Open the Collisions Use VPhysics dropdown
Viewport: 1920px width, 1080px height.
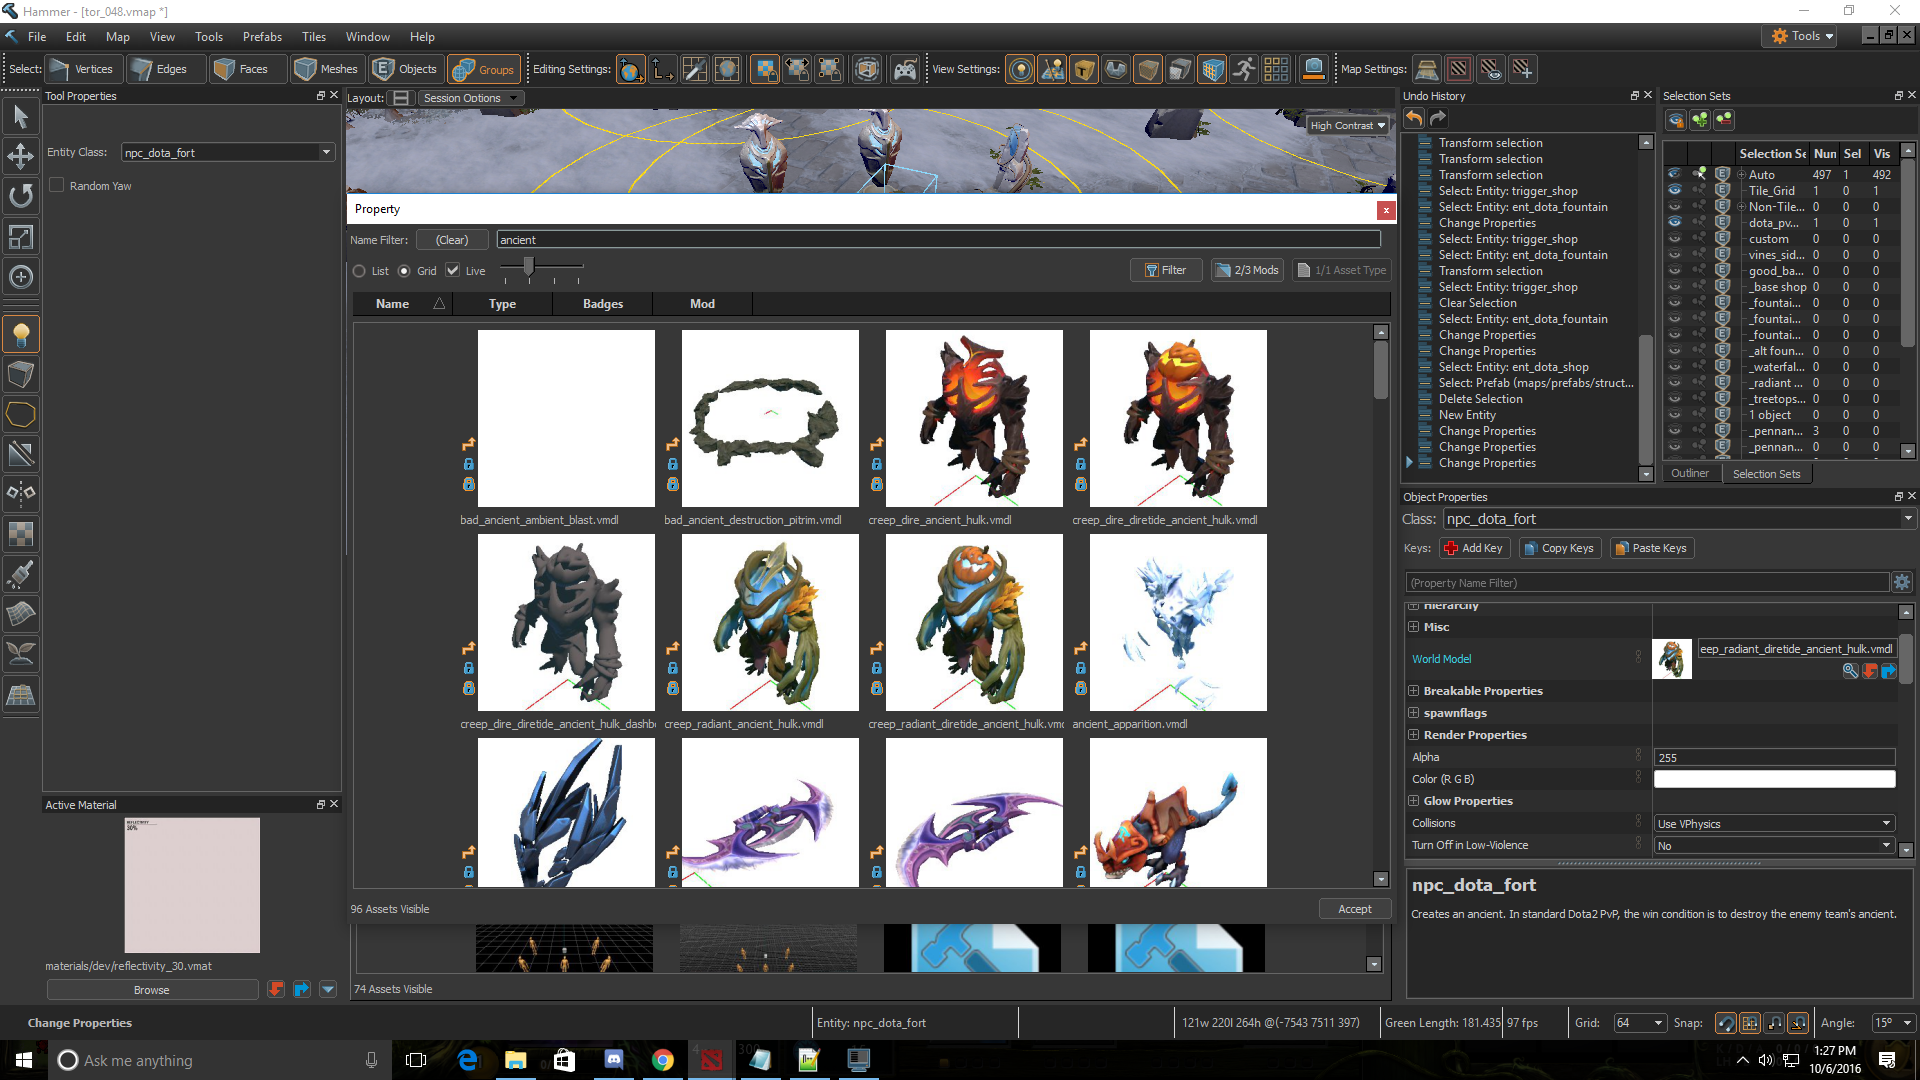(1774, 824)
